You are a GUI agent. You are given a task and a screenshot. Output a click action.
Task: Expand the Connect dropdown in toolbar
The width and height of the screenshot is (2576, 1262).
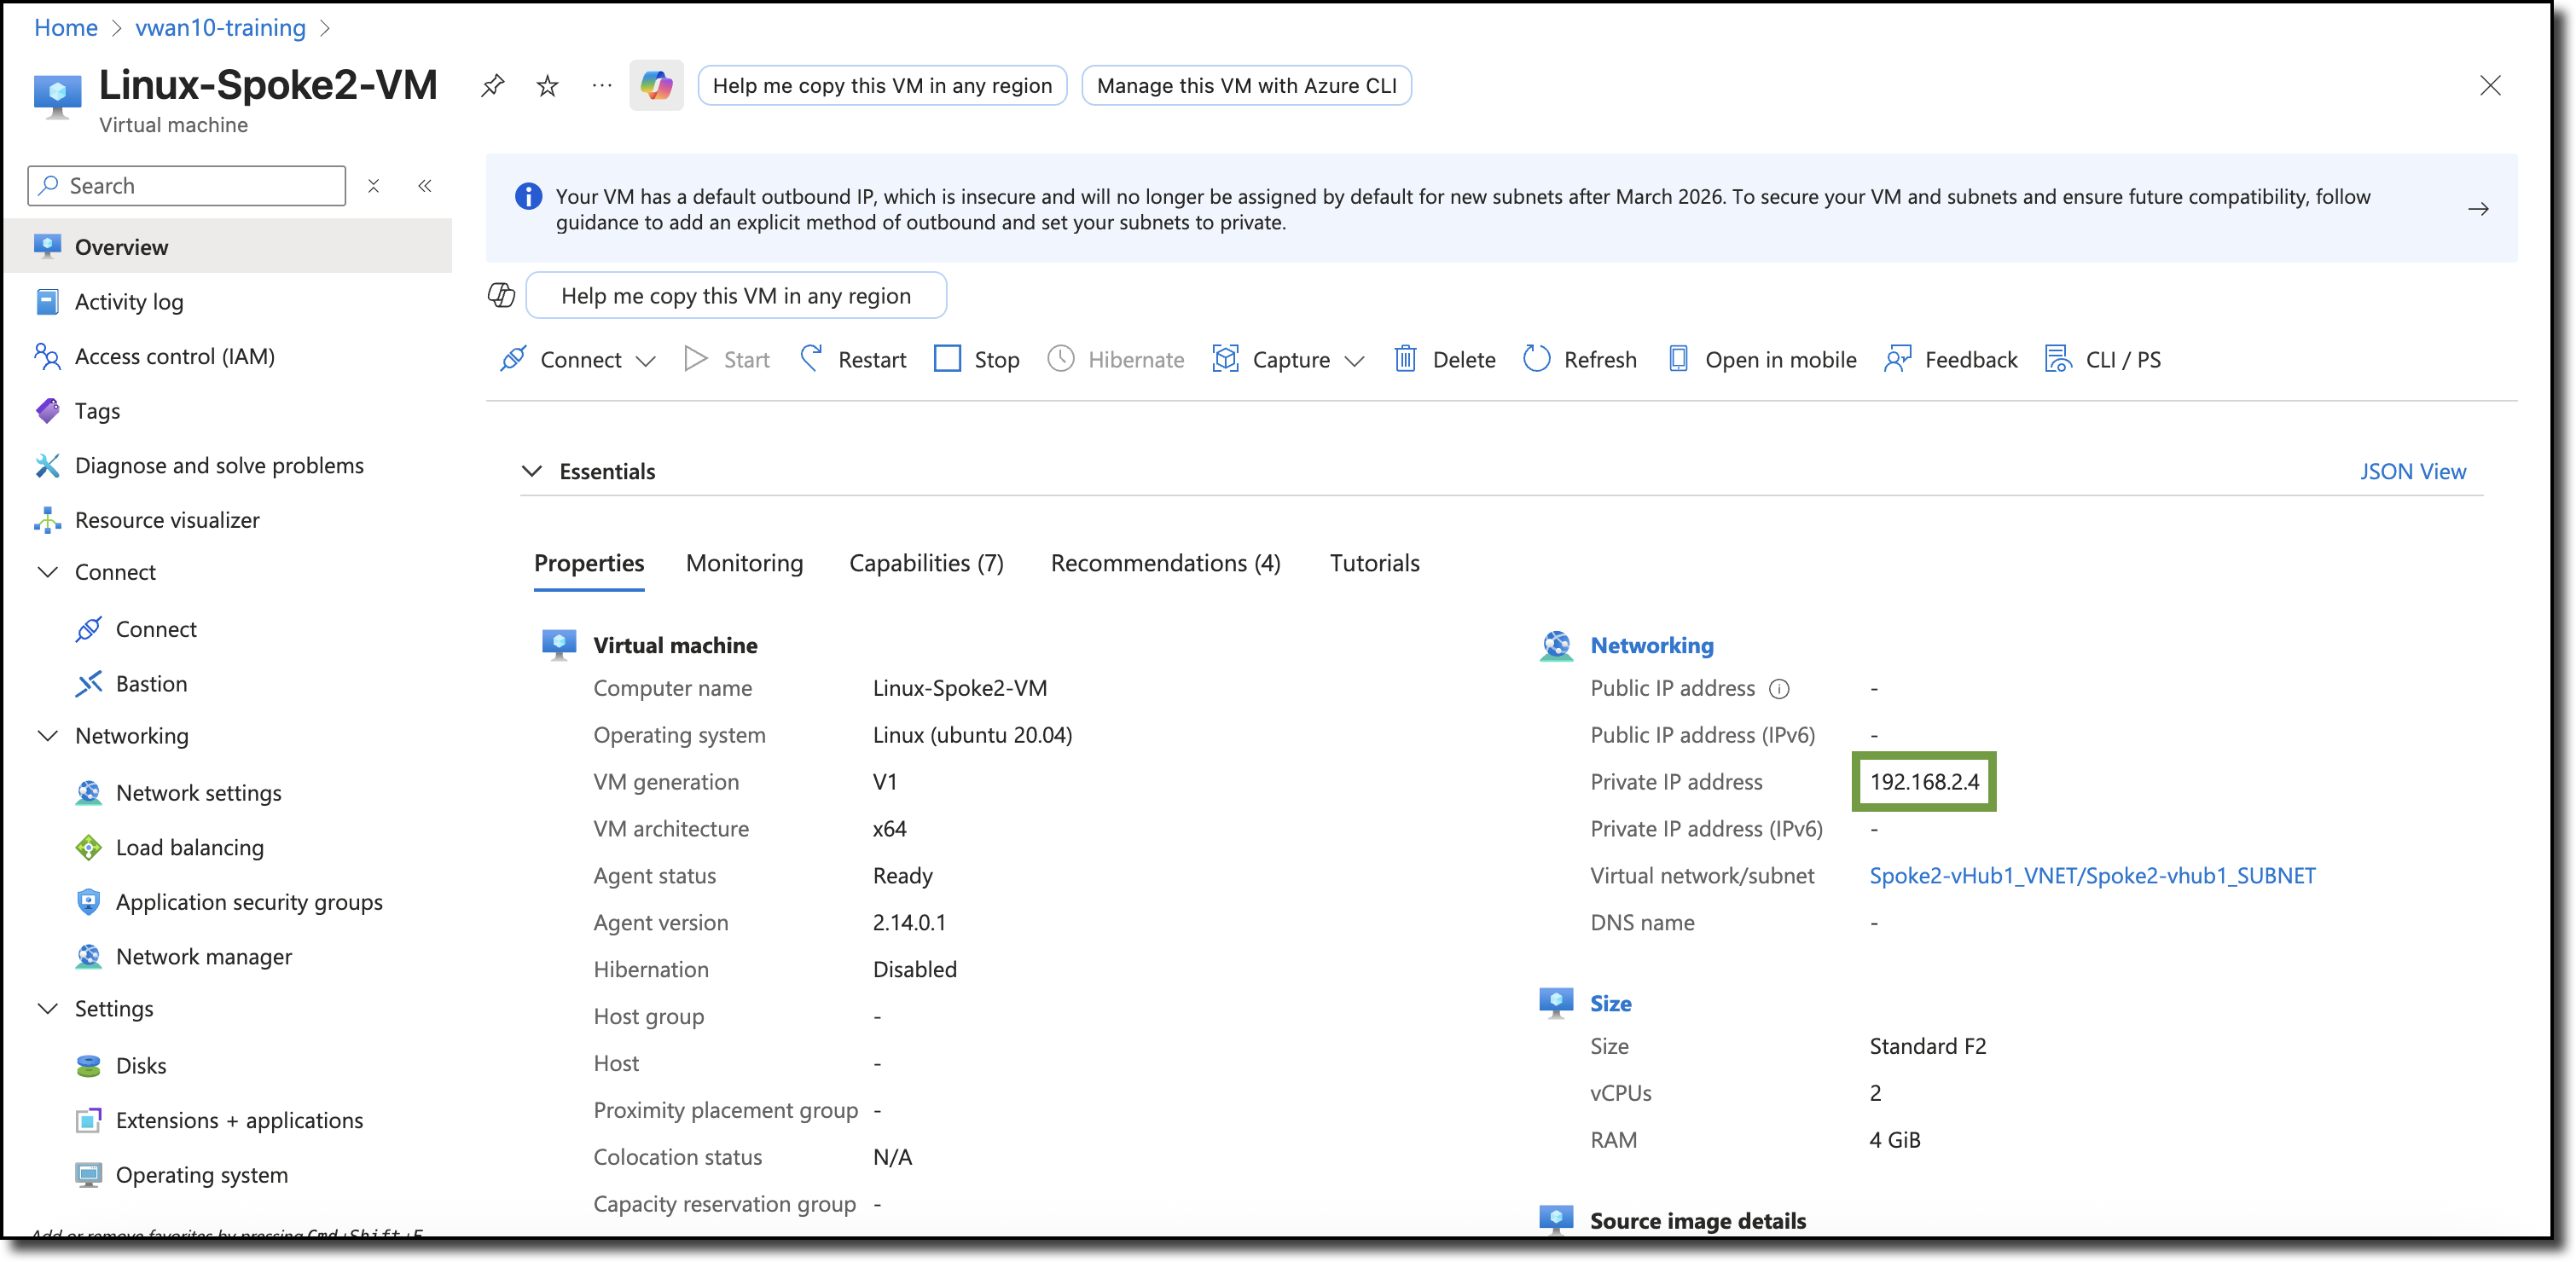[646, 361]
